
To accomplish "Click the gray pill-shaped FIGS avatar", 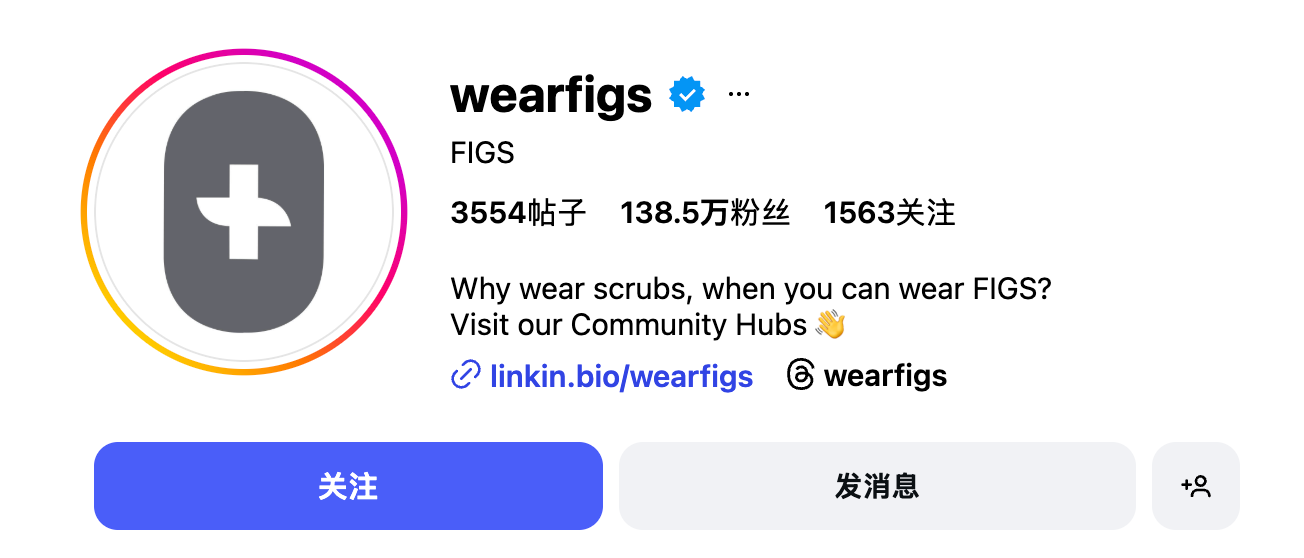I will (x=244, y=212).
